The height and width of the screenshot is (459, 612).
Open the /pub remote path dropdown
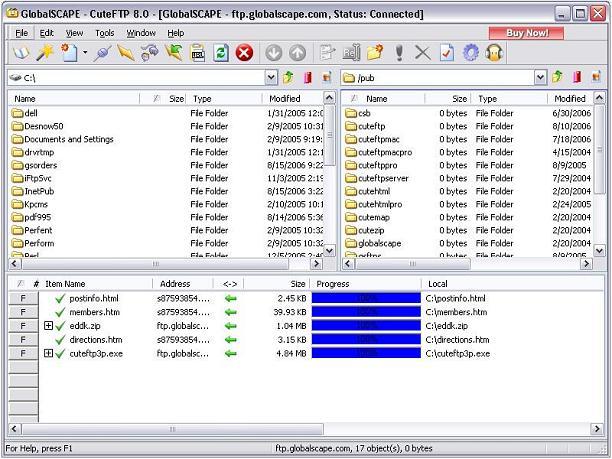pyautogui.click(x=540, y=78)
